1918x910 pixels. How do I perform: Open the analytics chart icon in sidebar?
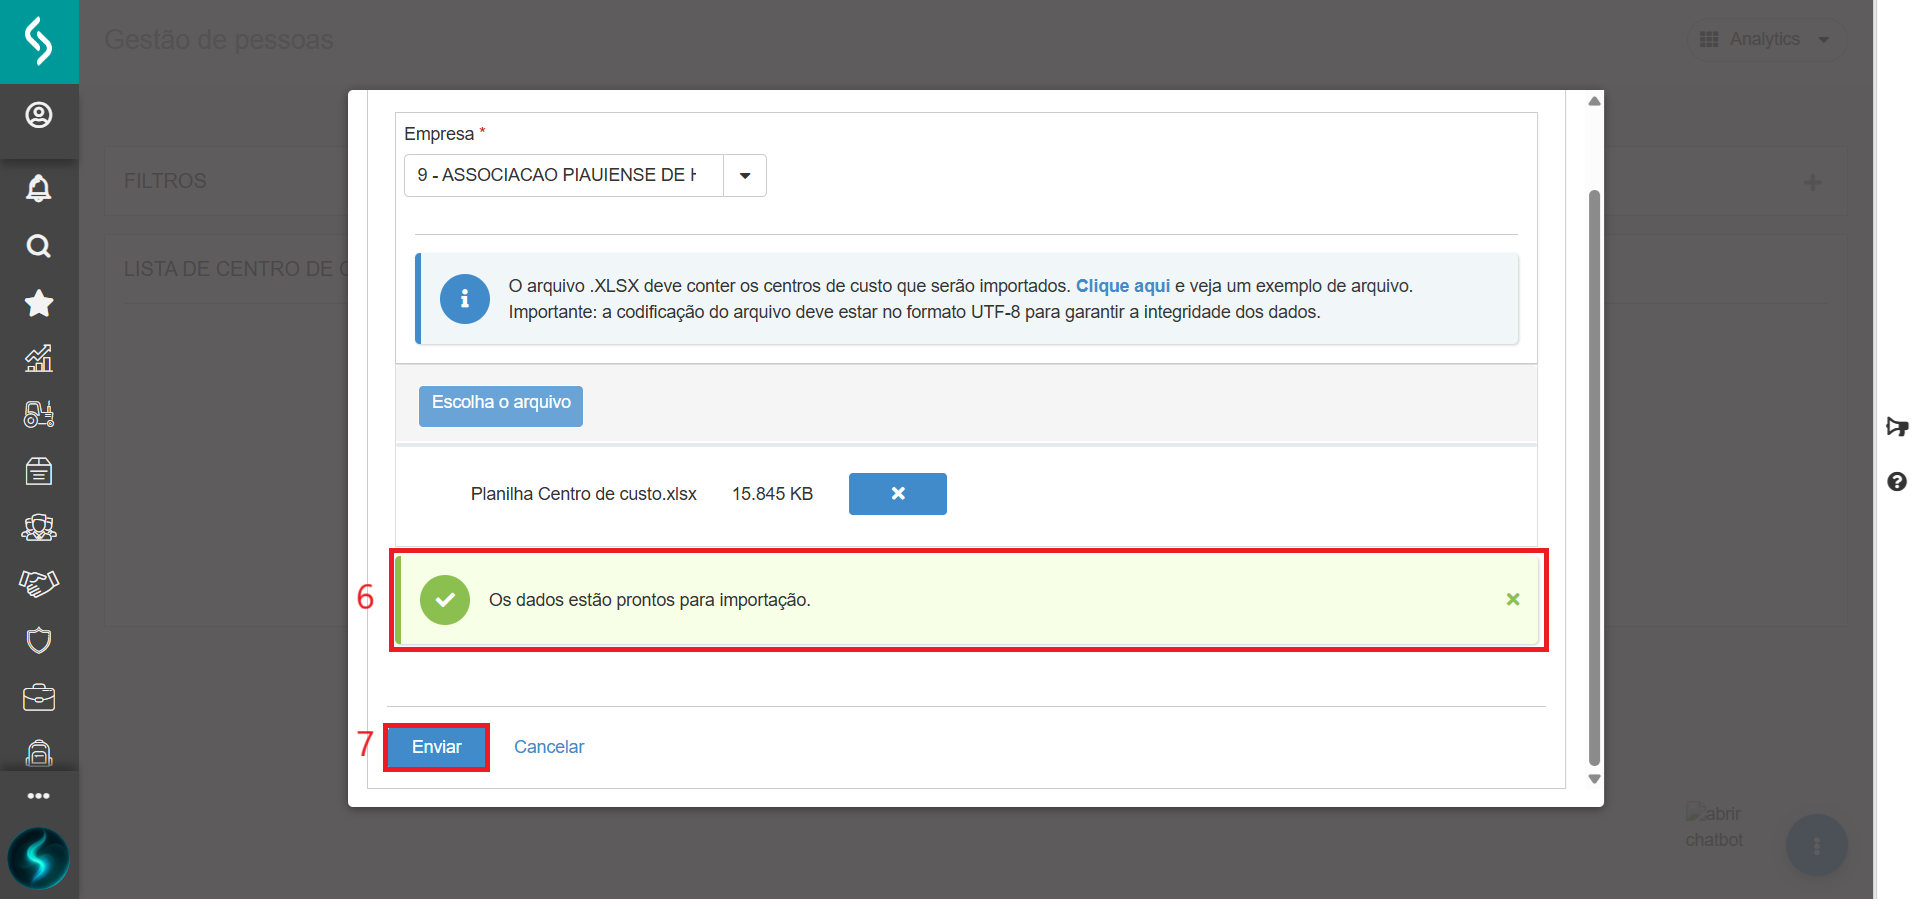click(x=39, y=358)
